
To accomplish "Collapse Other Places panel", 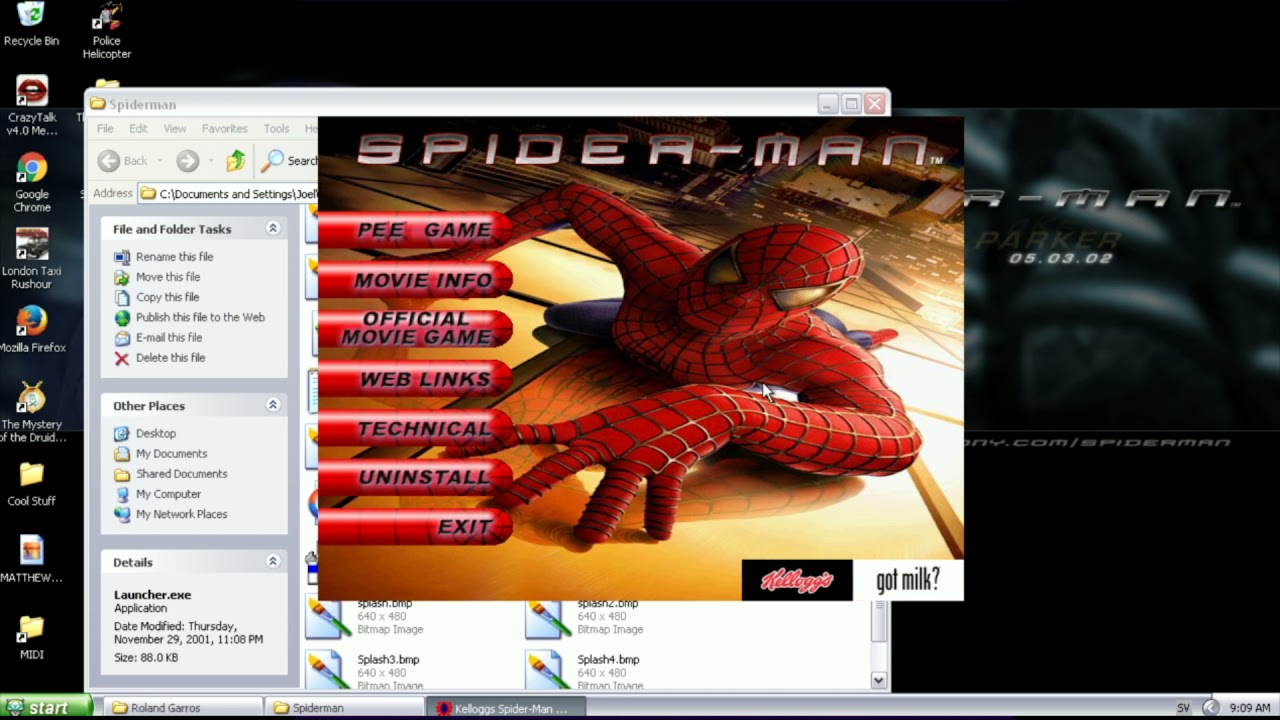I will coord(272,405).
